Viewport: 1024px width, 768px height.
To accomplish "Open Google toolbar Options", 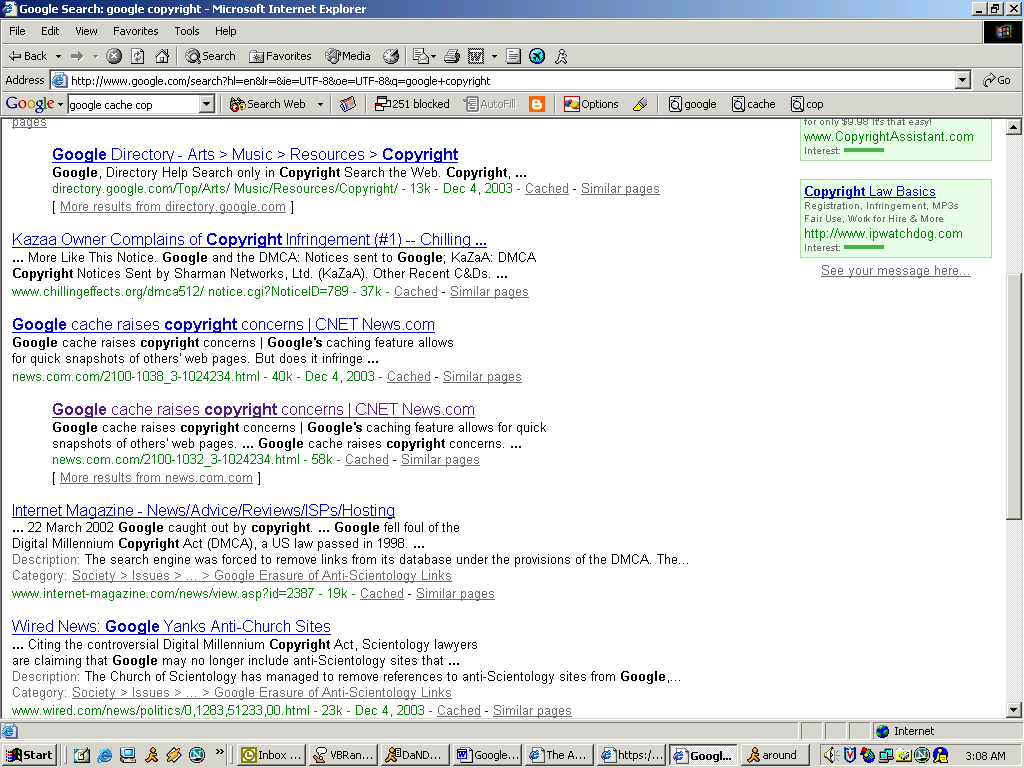I will pyautogui.click(x=591, y=104).
